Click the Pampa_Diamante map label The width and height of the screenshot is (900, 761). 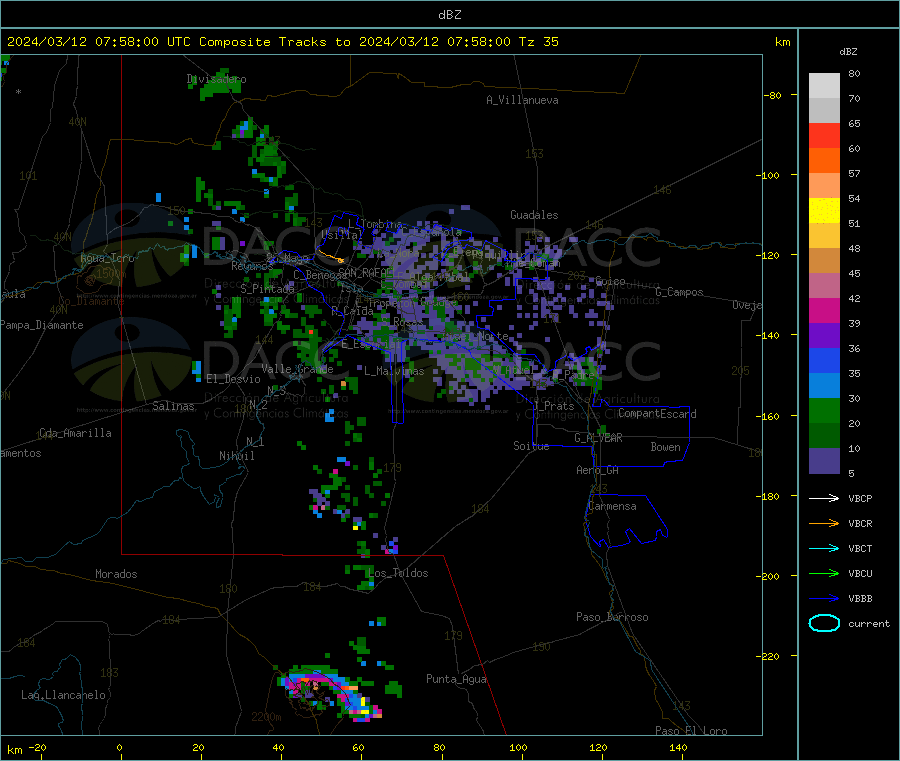tap(42, 325)
